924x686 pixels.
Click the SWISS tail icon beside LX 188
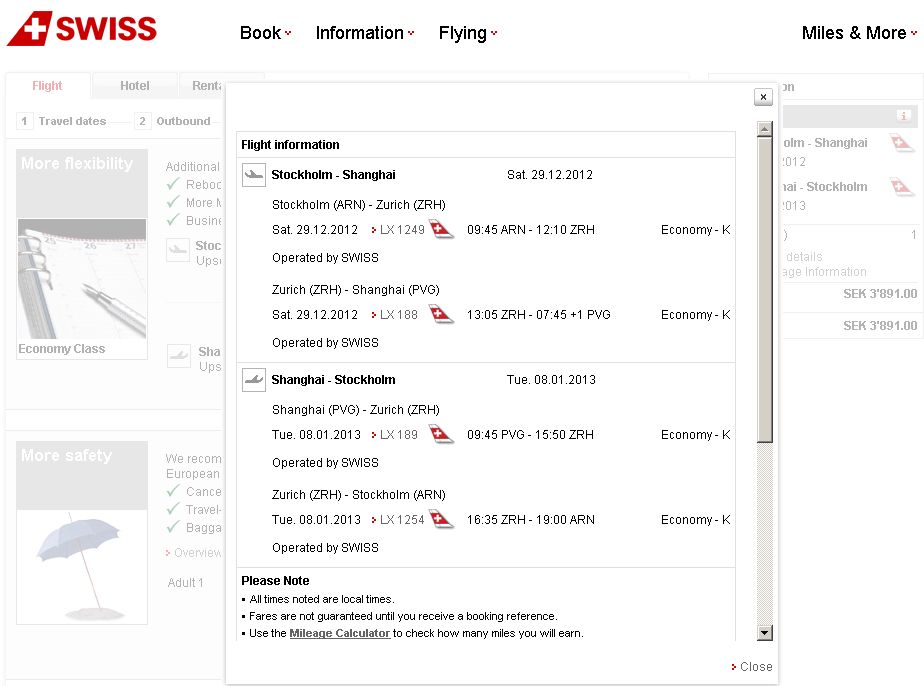coord(441,315)
